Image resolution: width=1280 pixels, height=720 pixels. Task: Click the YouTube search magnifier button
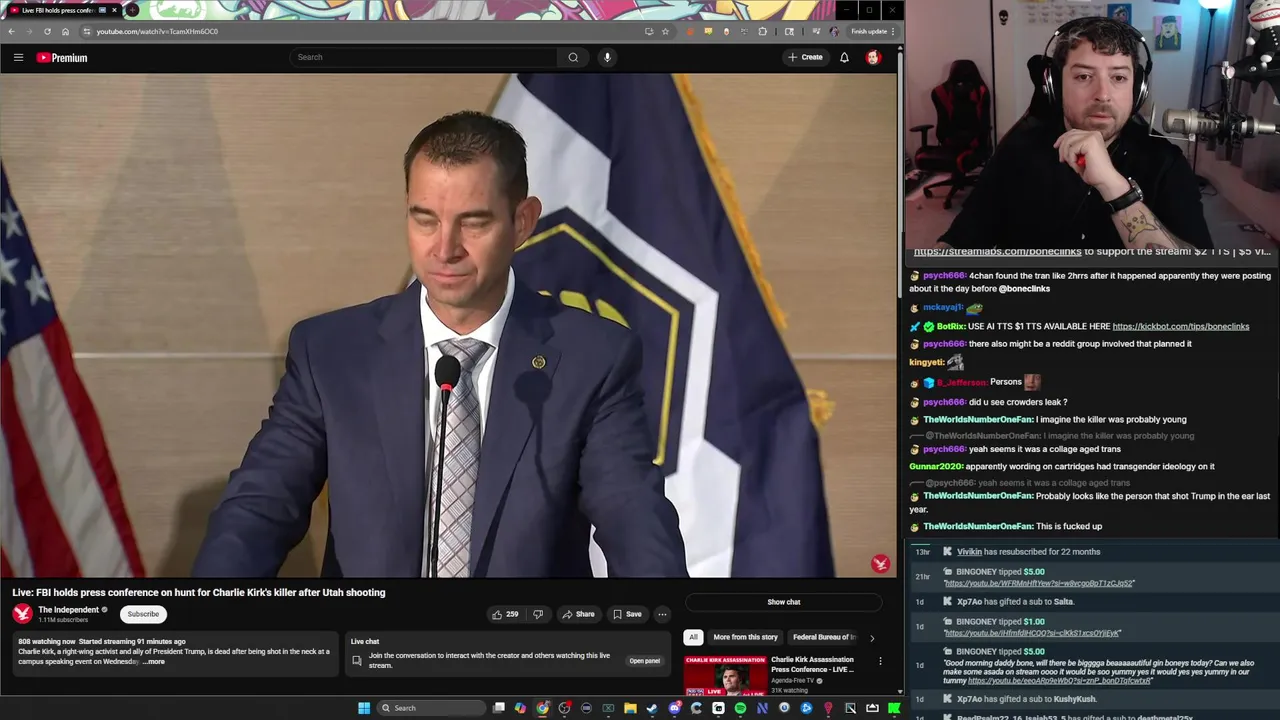(x=573, y=57)
